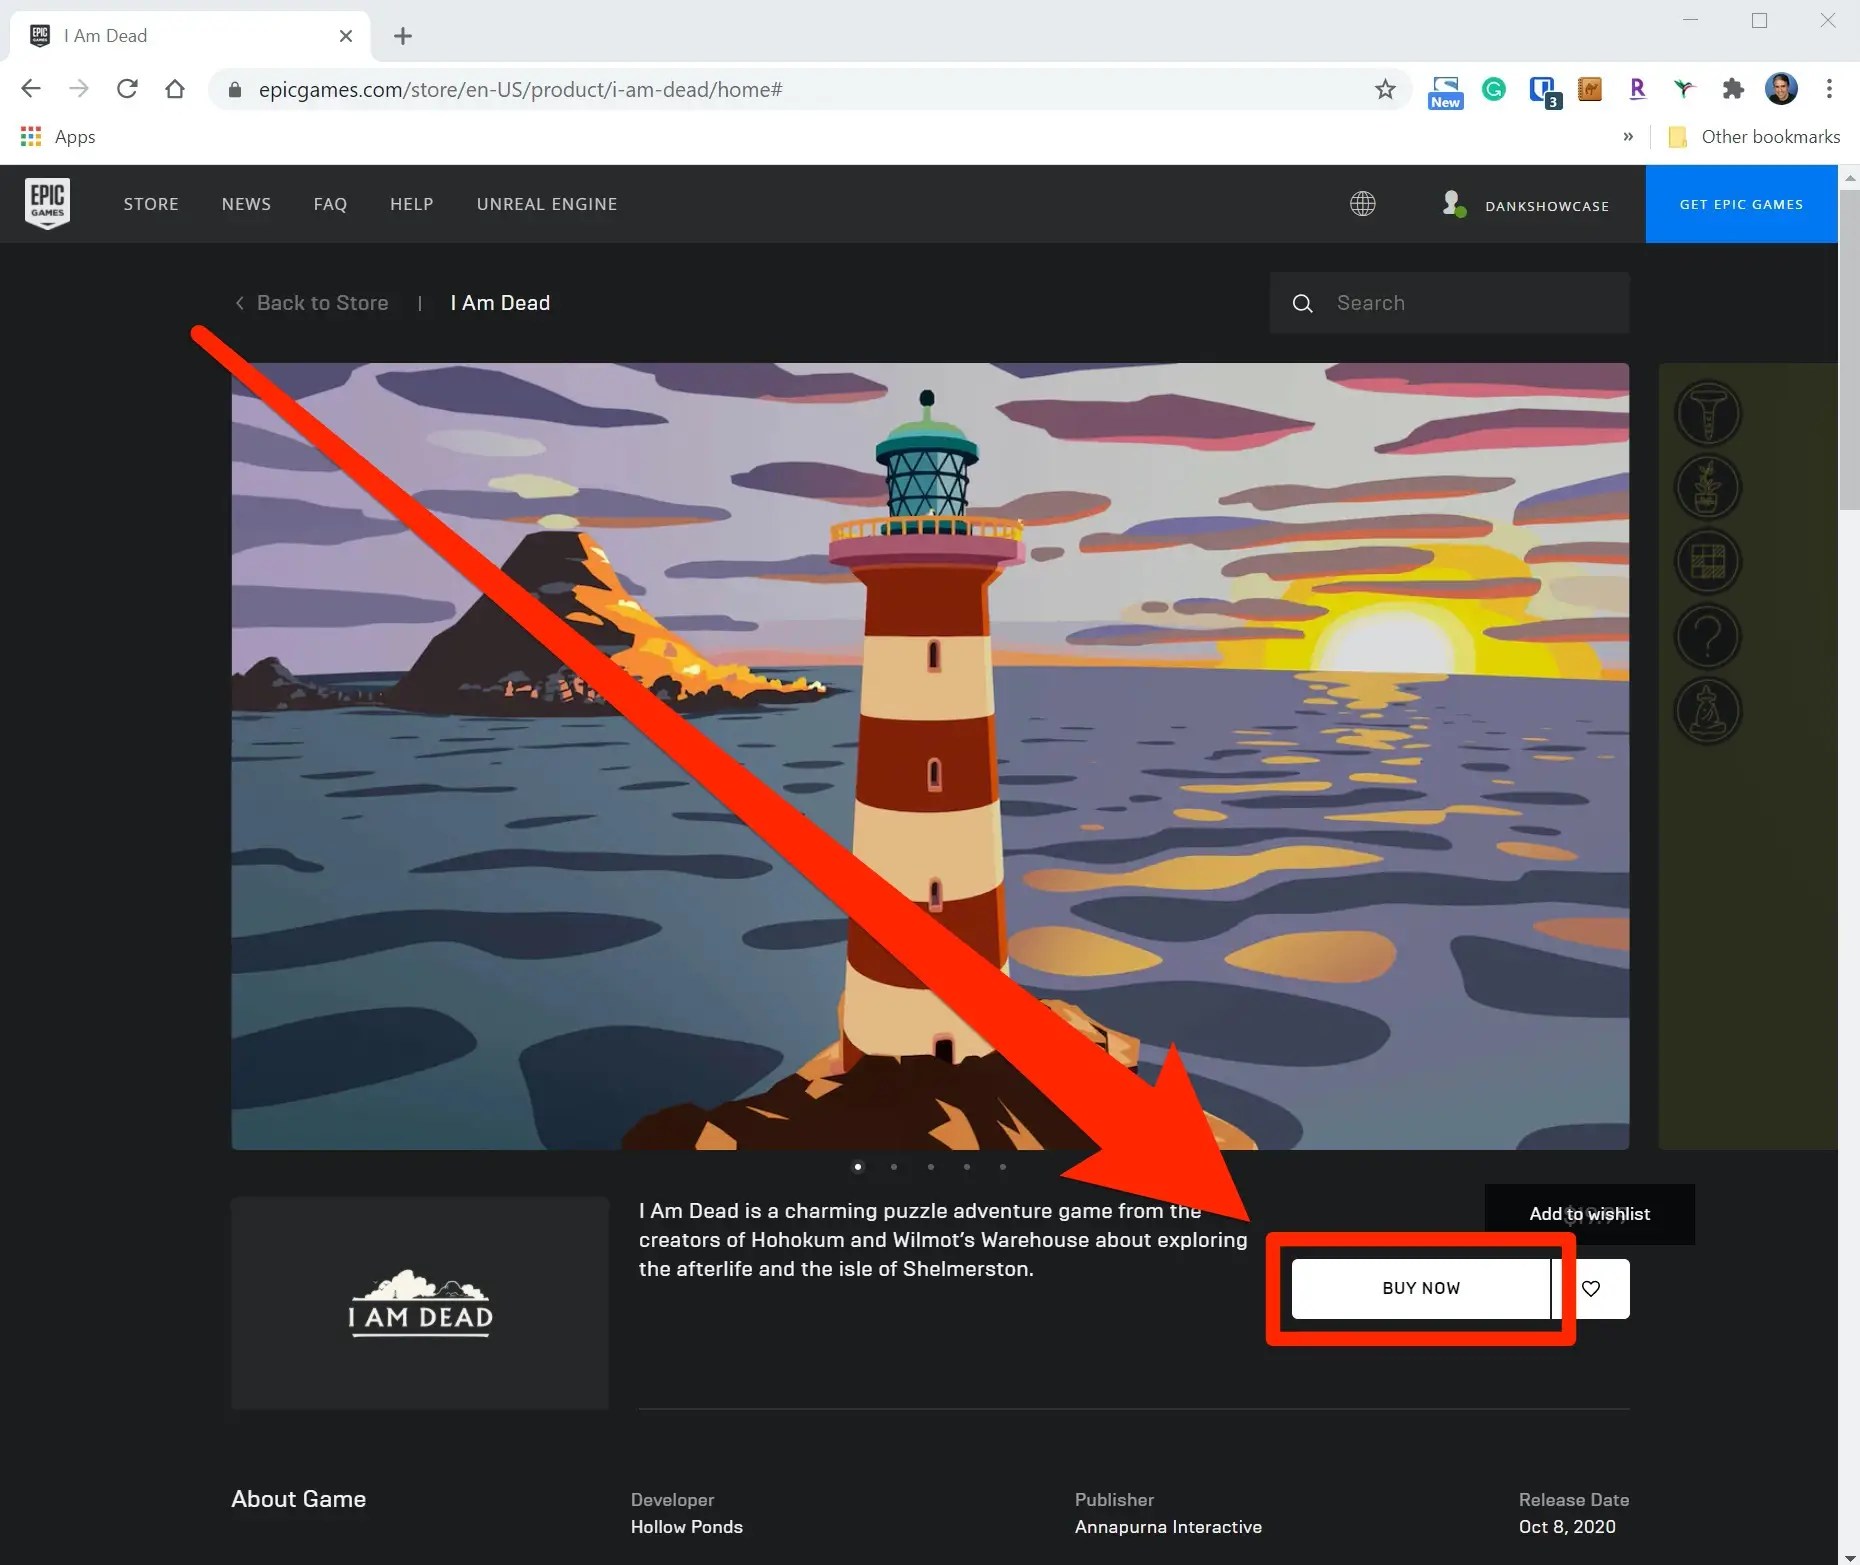Viewport: 1860px width, 1565px height.
Task: Open the green bird extension icon
Action: (x=1685, y=89)
